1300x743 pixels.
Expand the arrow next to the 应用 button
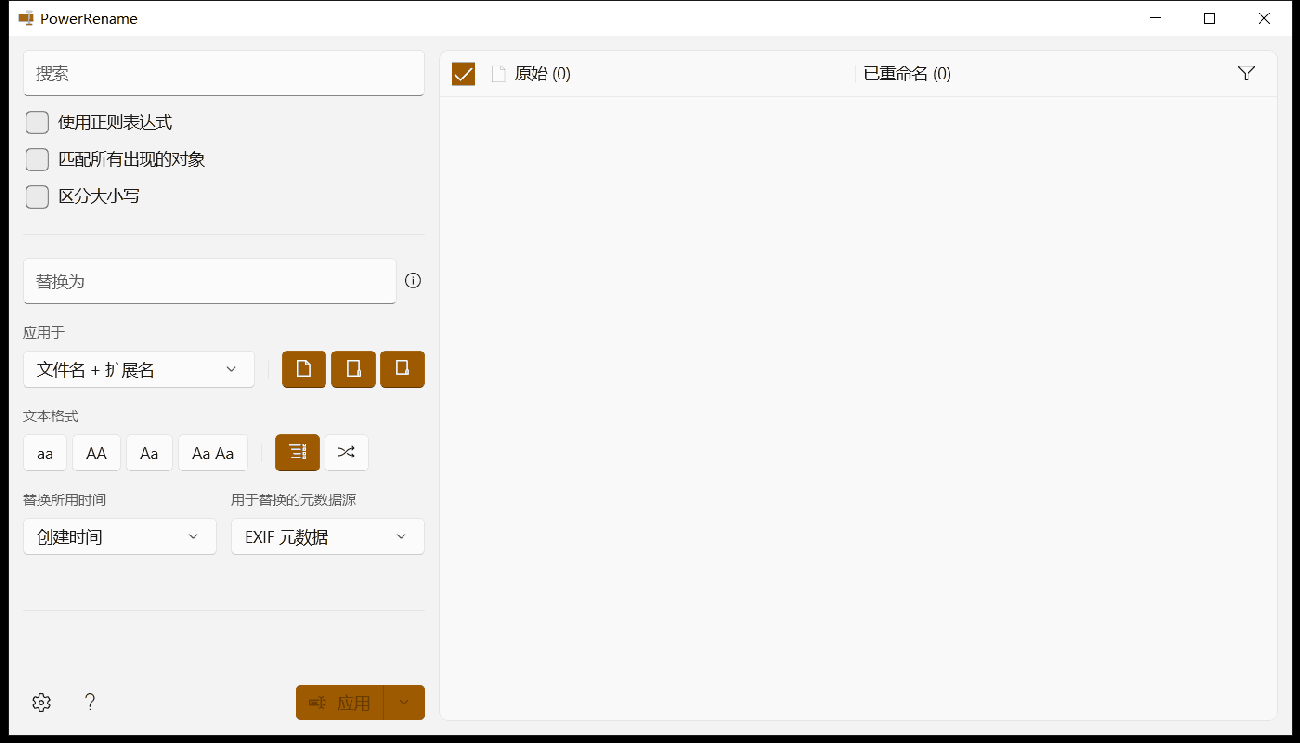404,702
